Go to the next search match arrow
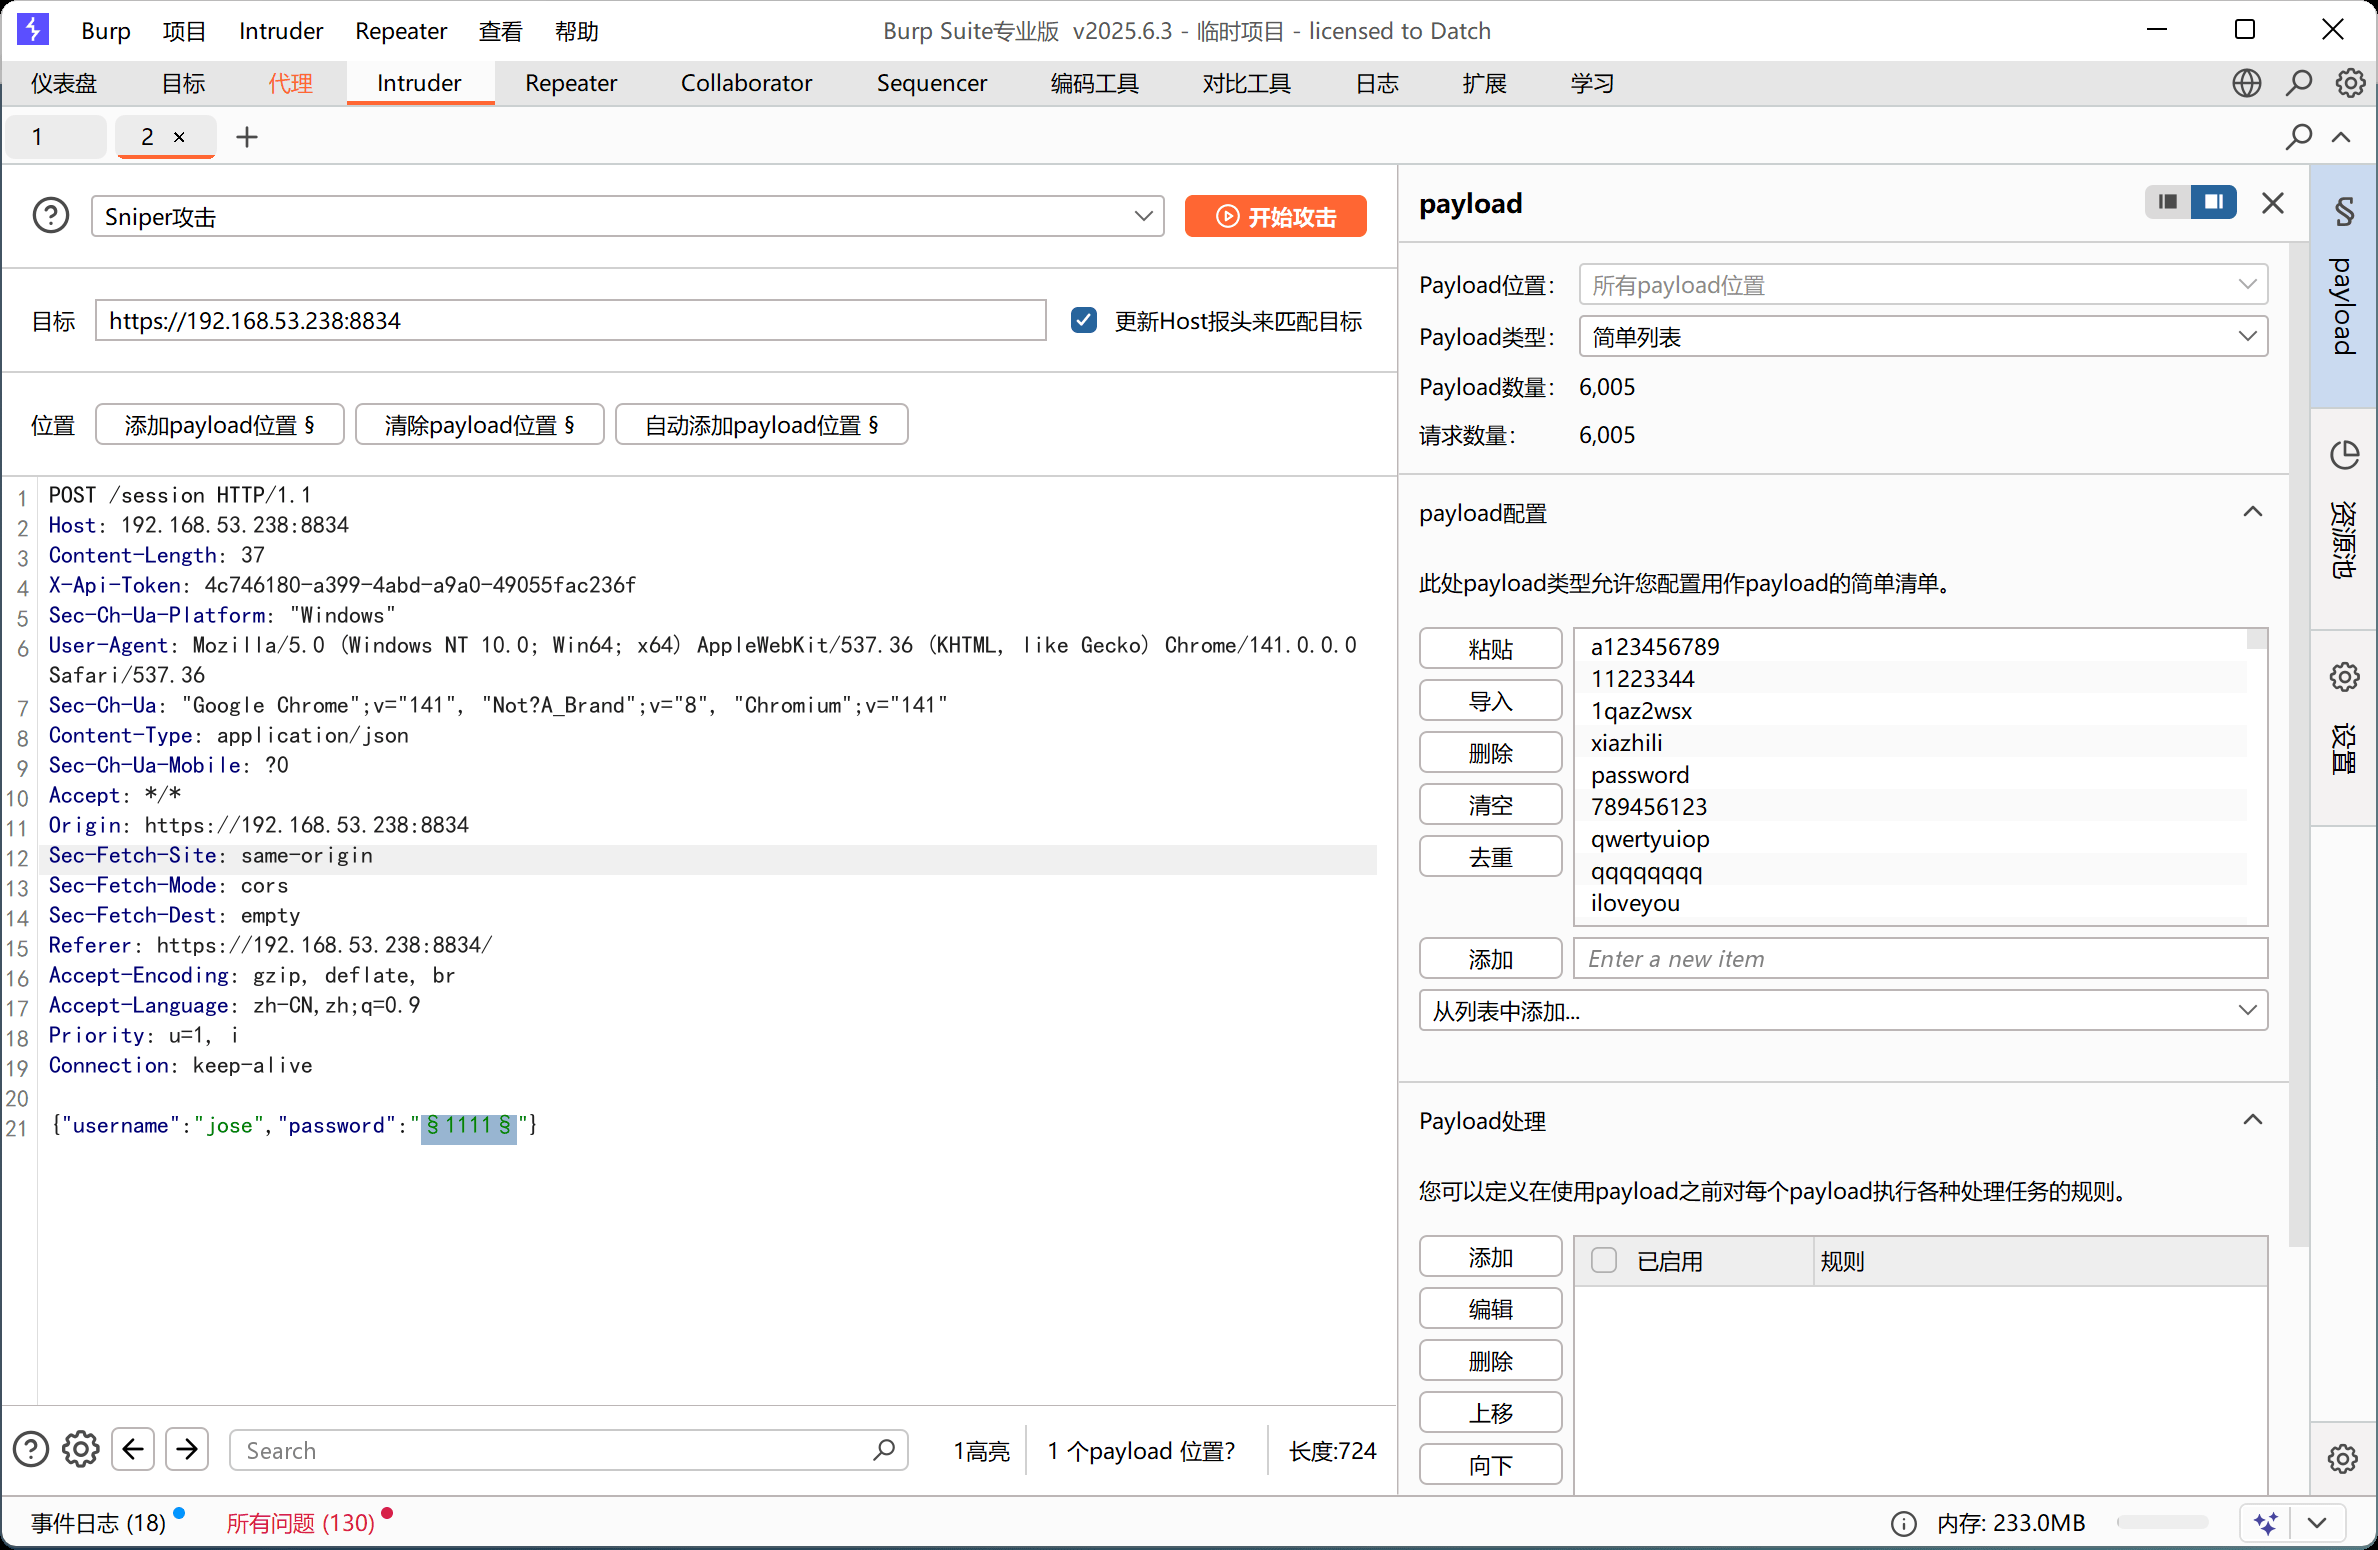2378x1550 pixels. [187, 1449]
